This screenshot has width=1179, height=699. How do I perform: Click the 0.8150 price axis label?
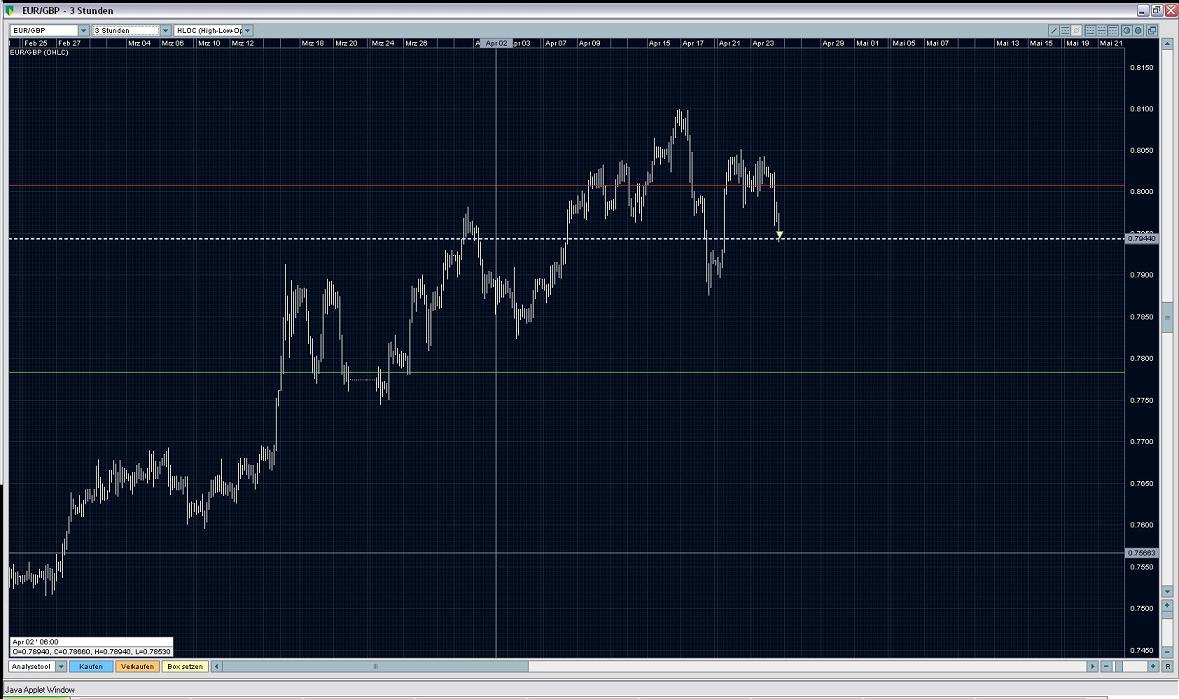pyautogui.click(x=1142, y=68)
